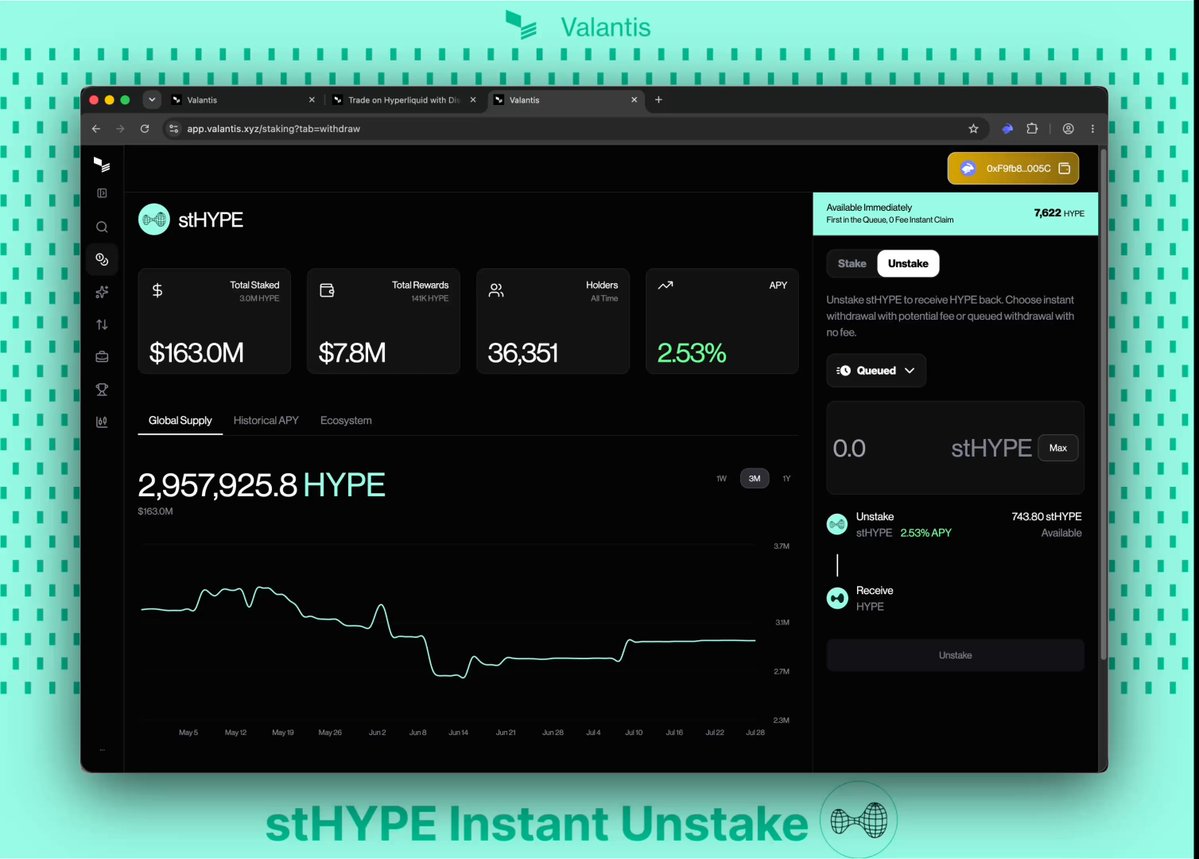Switch to Trade on Hyperliquid browser tab
Viewport: 1199px width, 859px height.
point(405,99)
